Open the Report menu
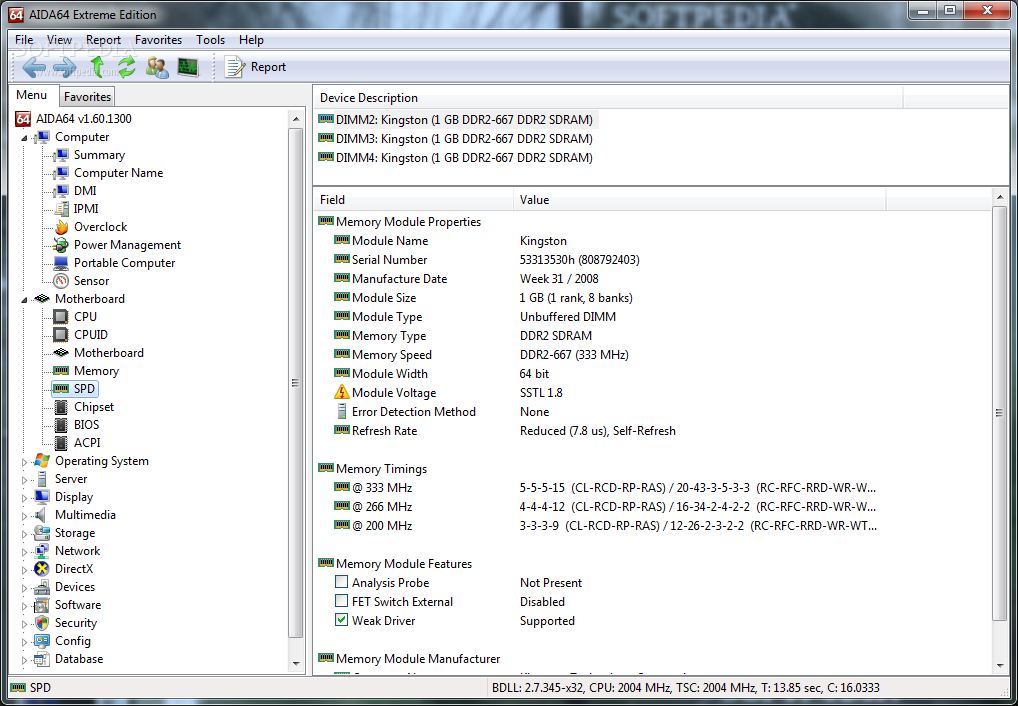The image size is (1018, 706). (x=103, y=40)
